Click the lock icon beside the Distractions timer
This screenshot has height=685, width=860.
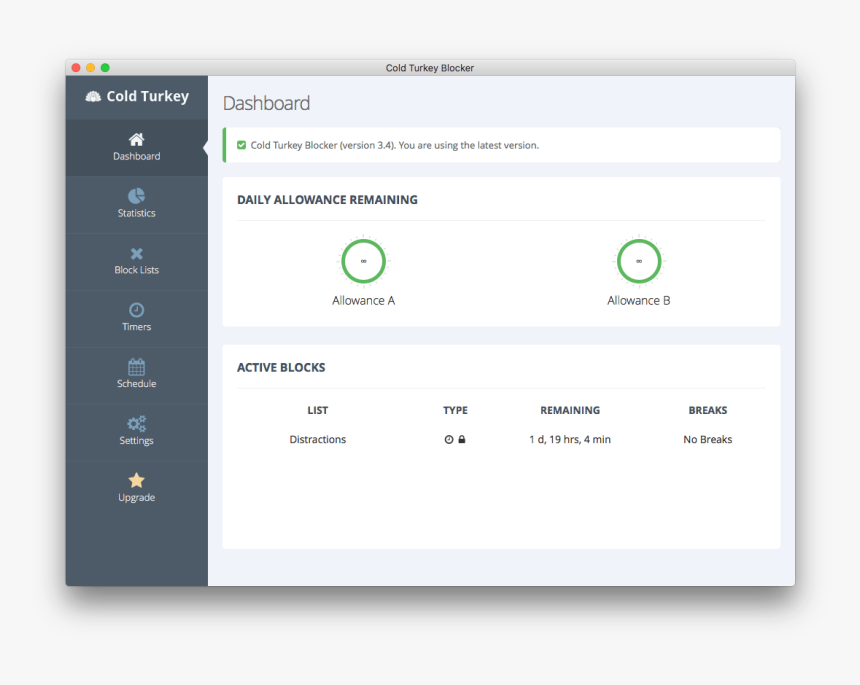pyautogui.click(x=462, y=439)
